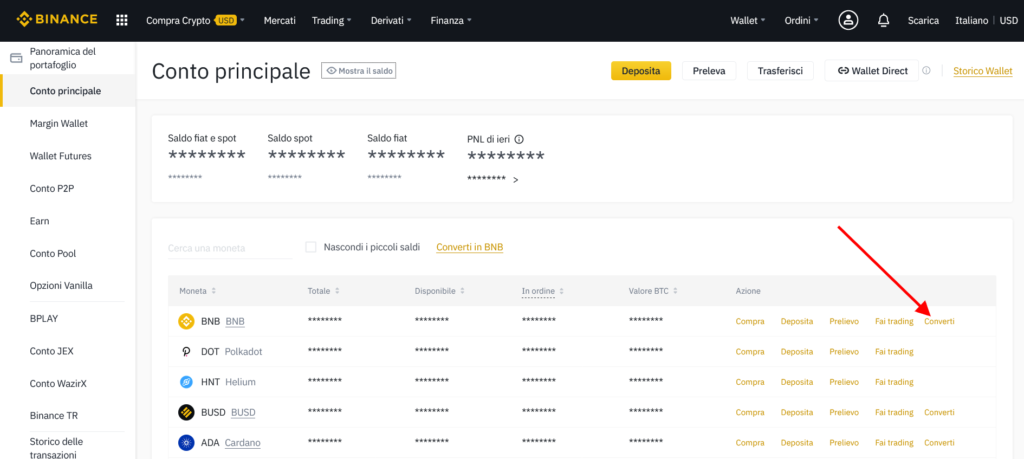This screenshot has width=1024, height=459.
Task: Expand Wallet dropdown in header
Action: click(x=748, y=20)
